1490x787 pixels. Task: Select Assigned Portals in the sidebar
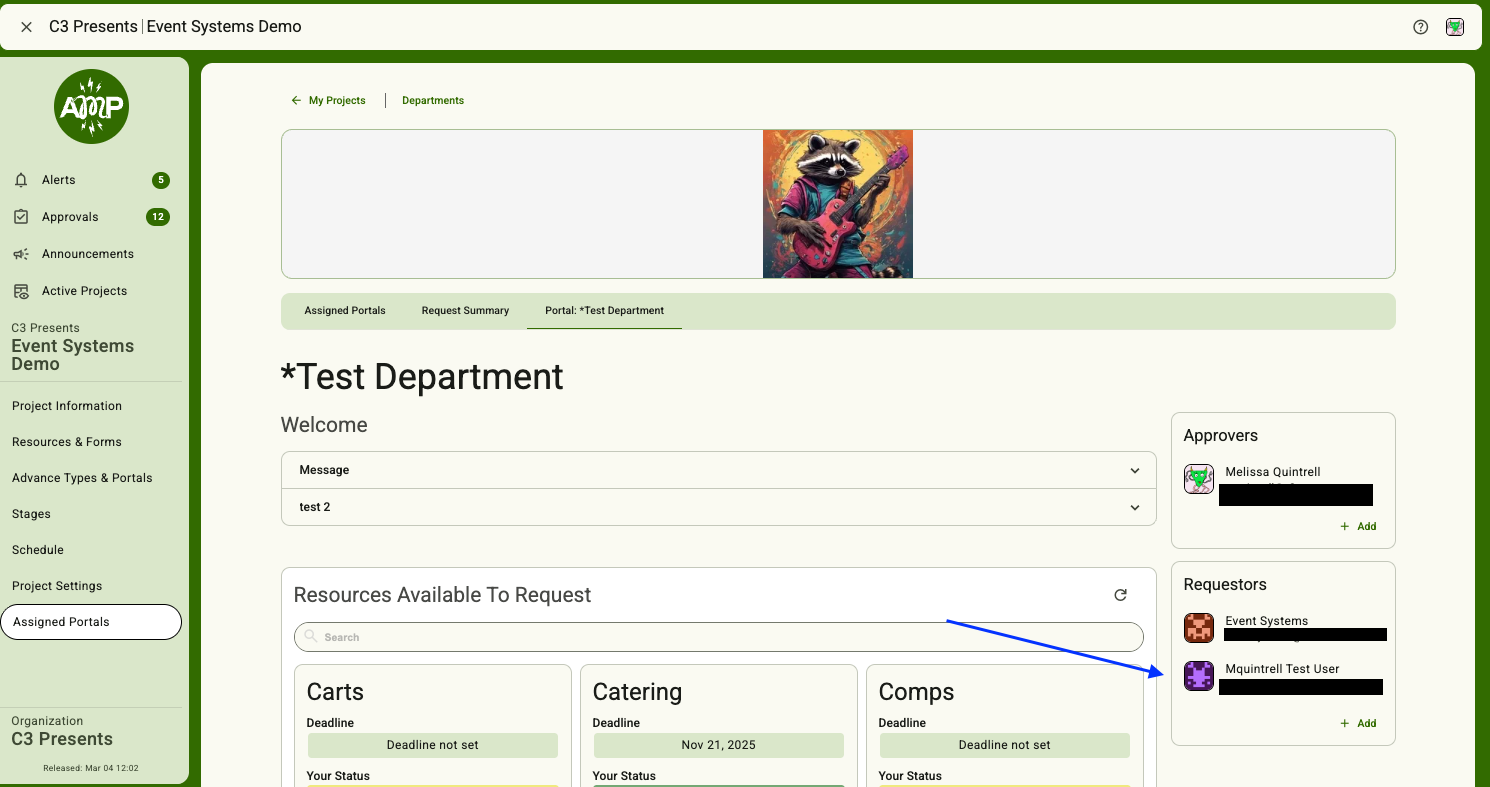tap(91, 622)
